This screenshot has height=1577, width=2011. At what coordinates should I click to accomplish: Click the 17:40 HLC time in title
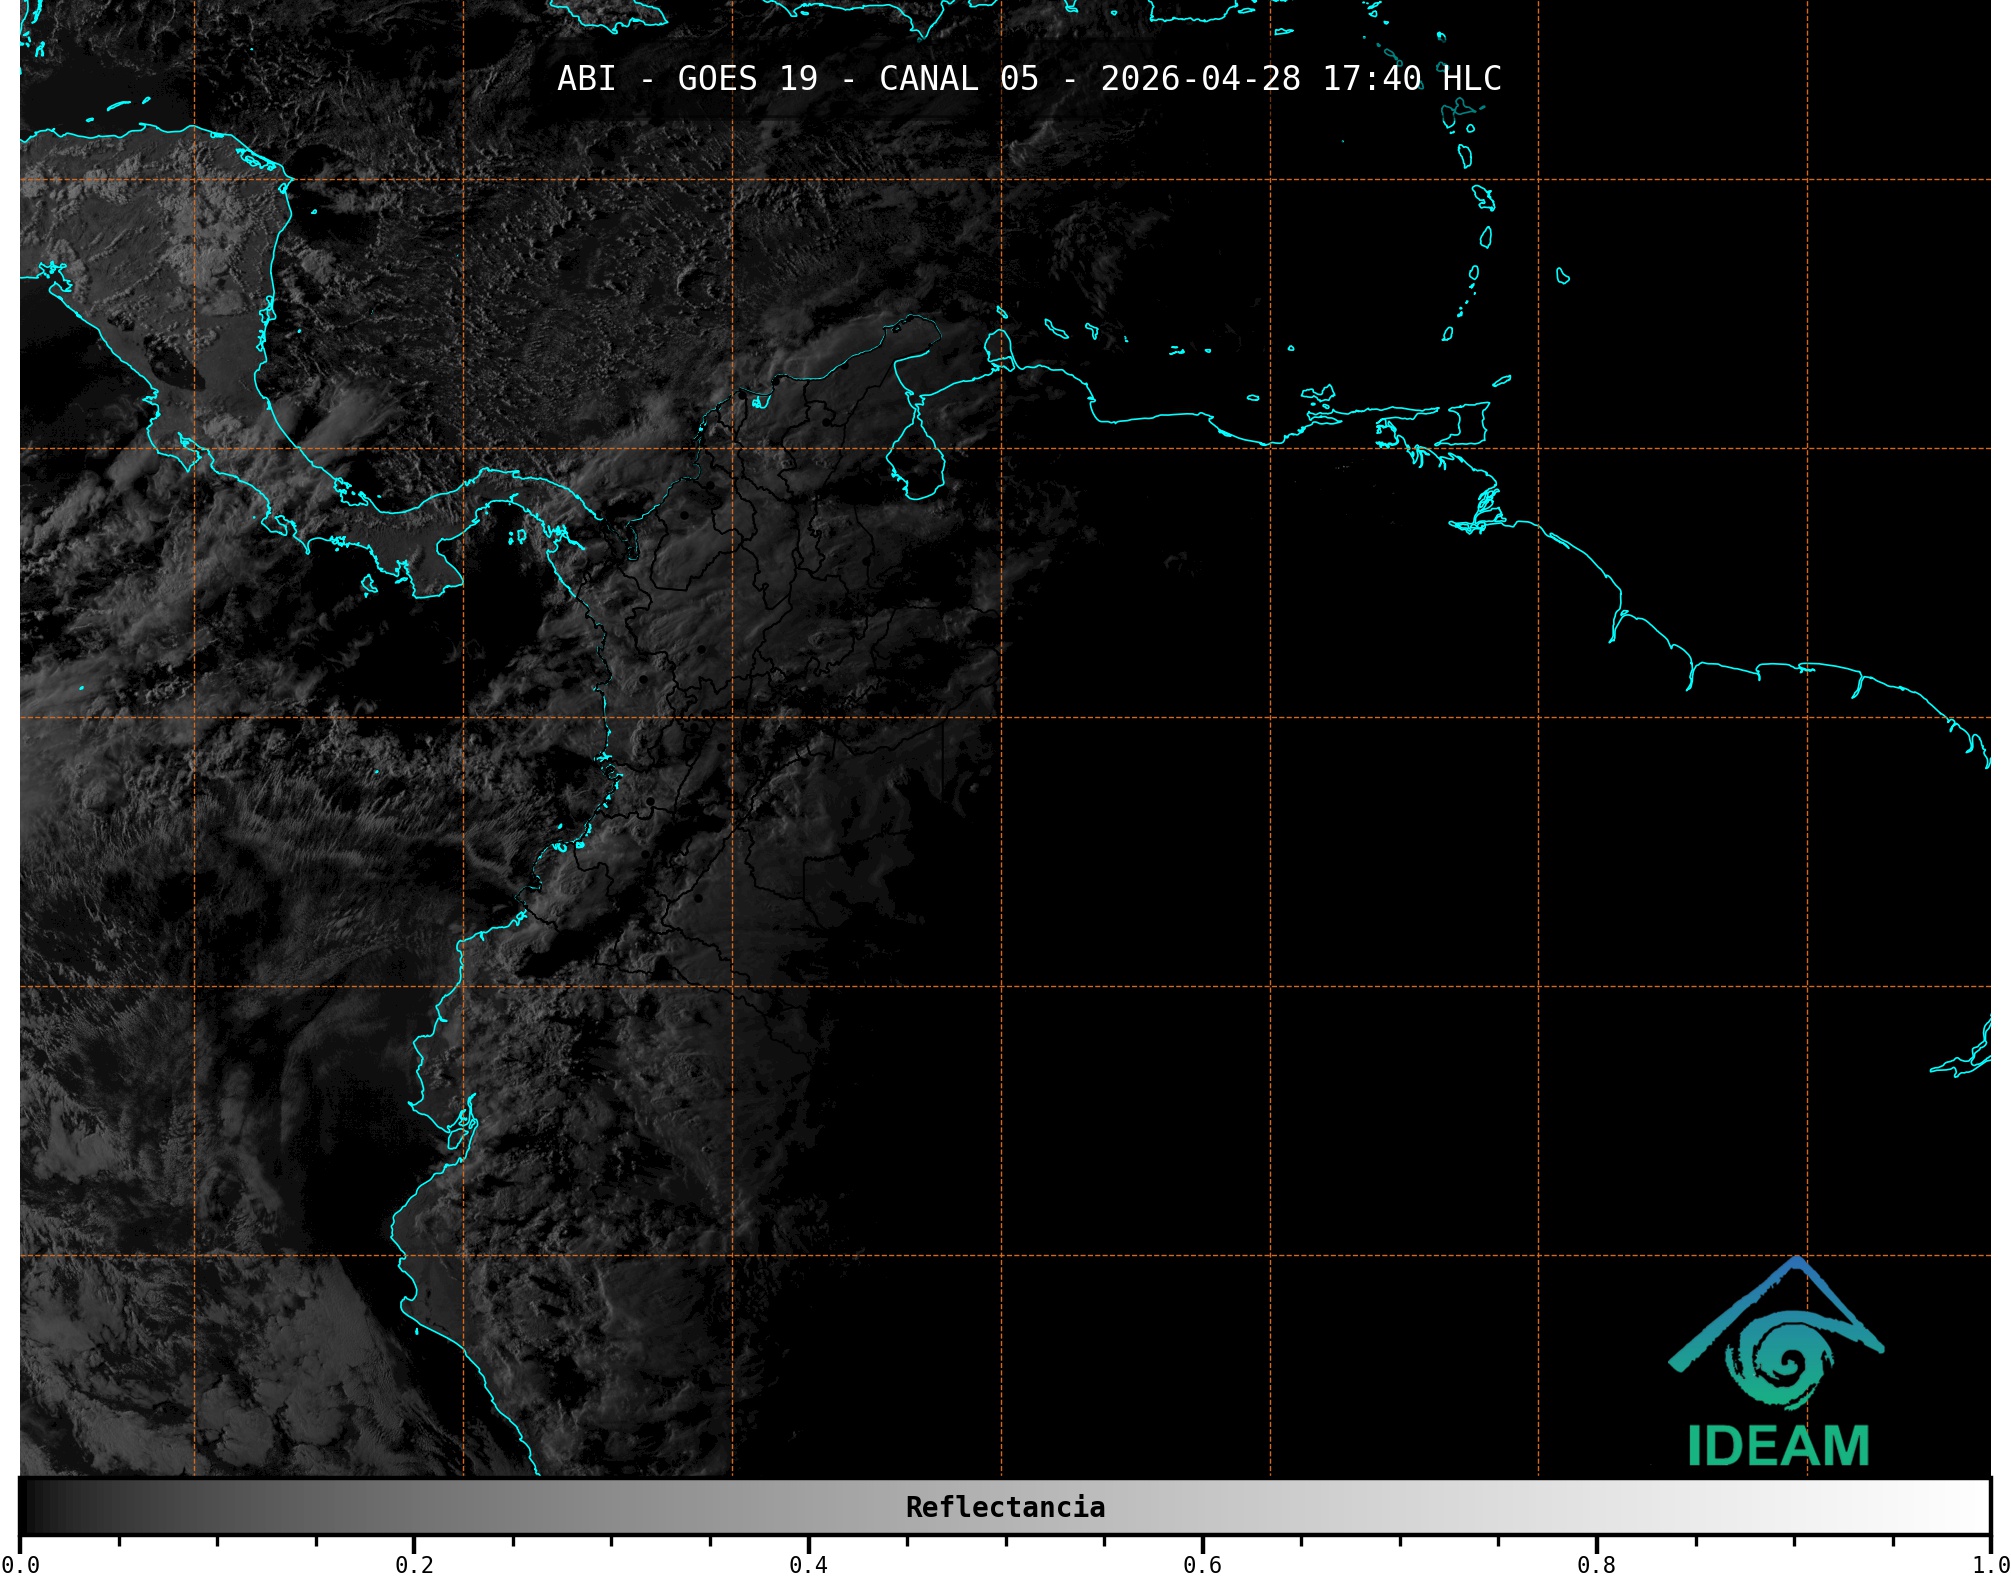point(1412,79)
